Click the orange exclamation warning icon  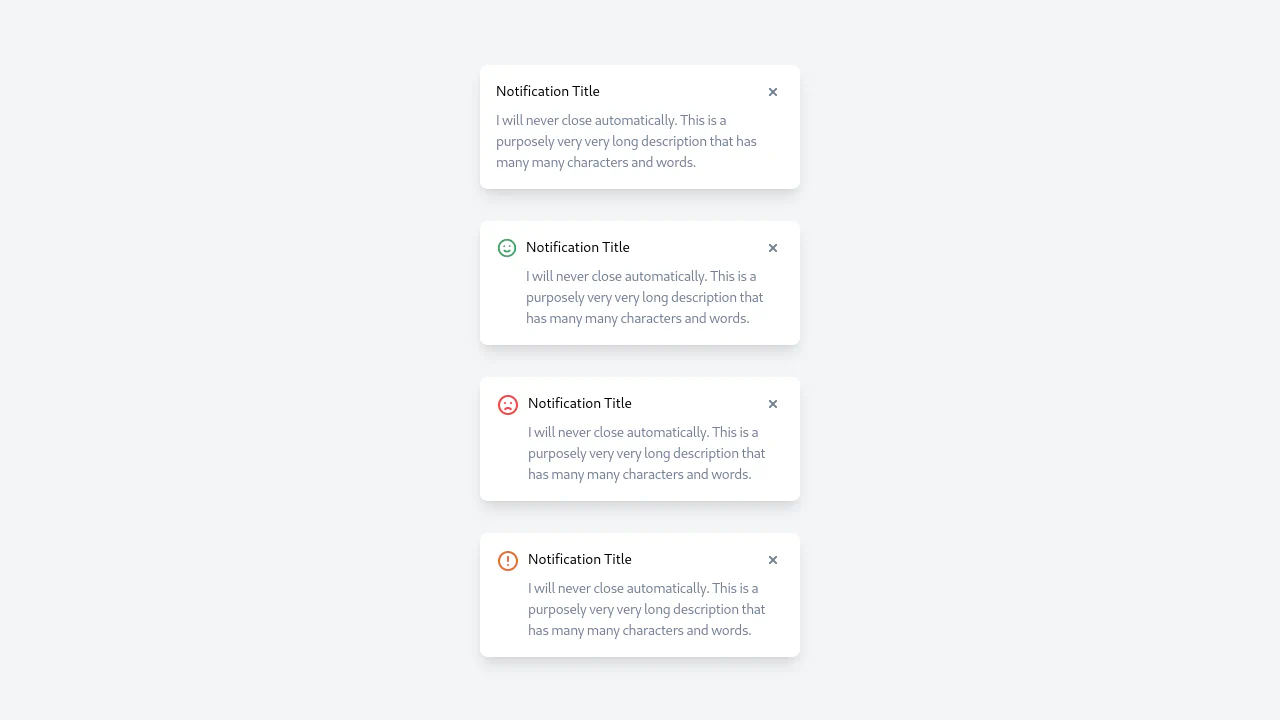coord(508,561)
